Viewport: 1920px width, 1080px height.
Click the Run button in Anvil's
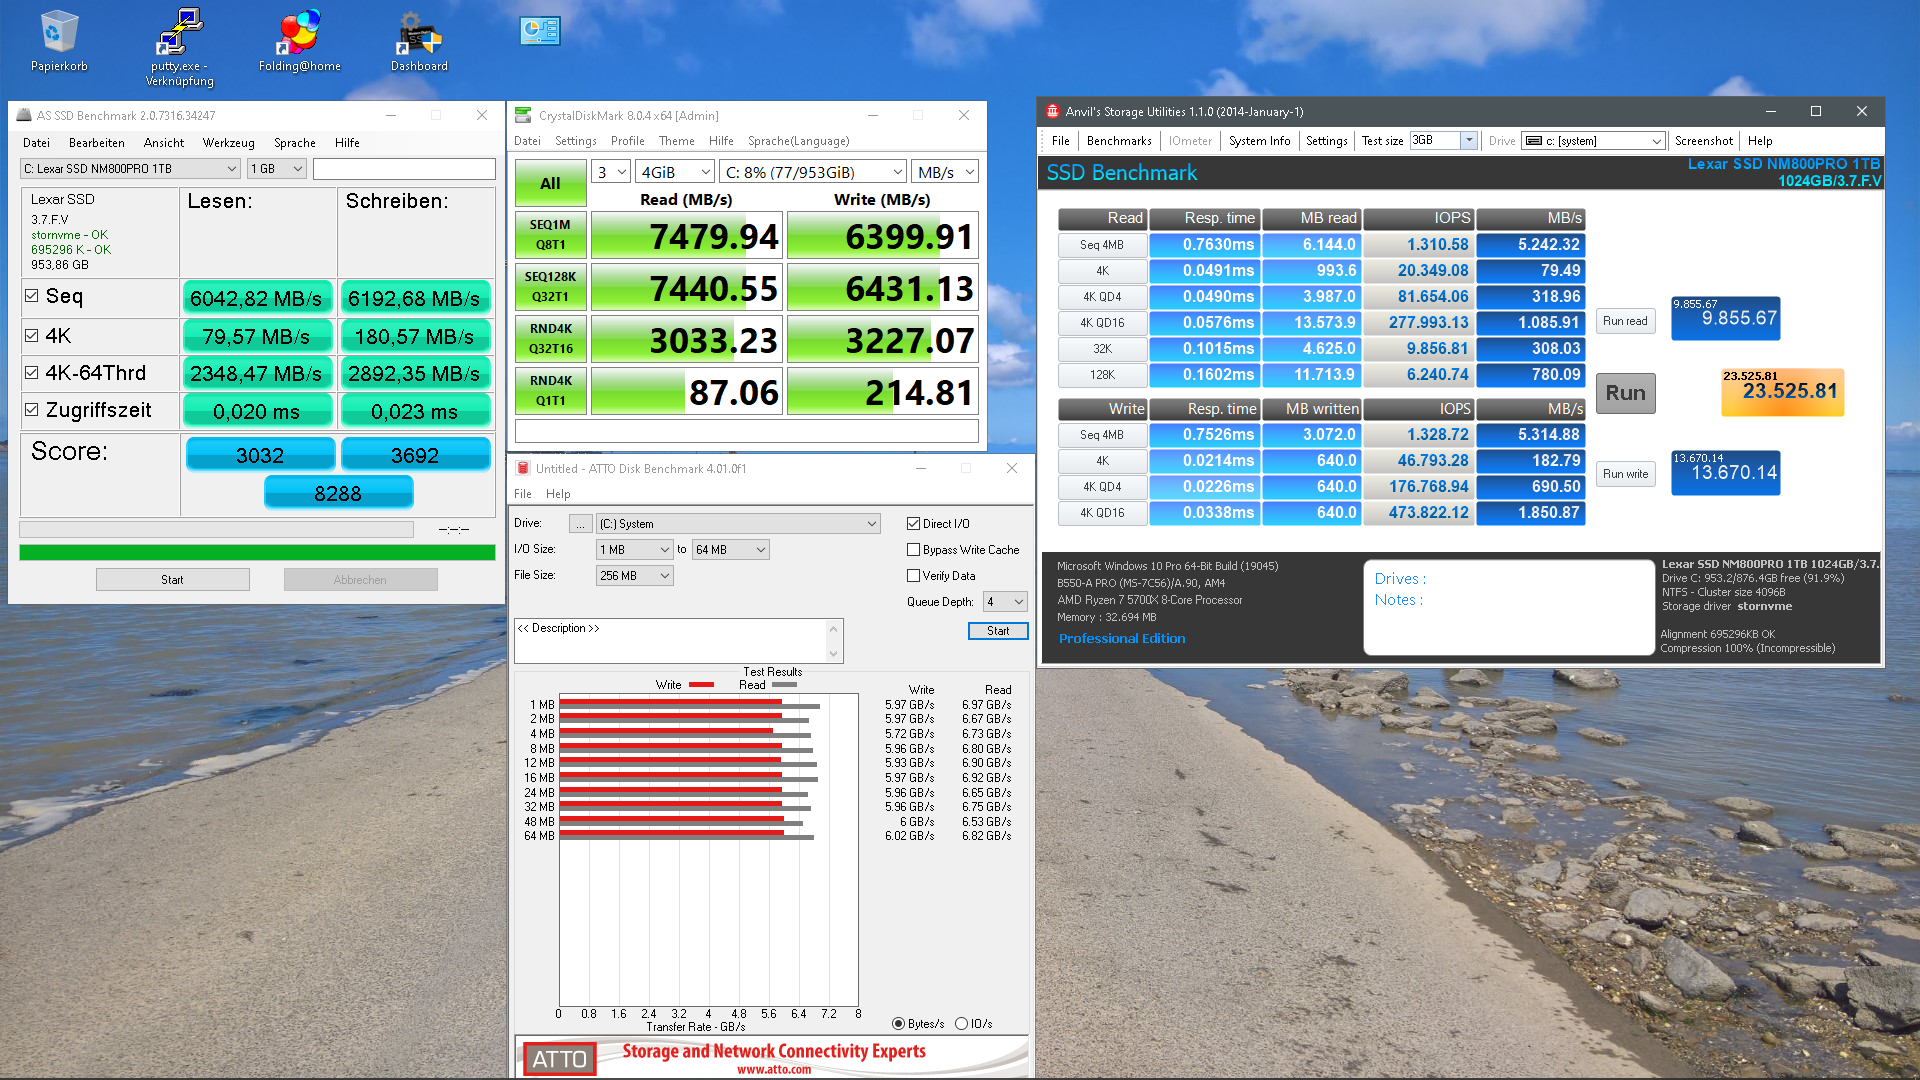(x=1626, y=393)
